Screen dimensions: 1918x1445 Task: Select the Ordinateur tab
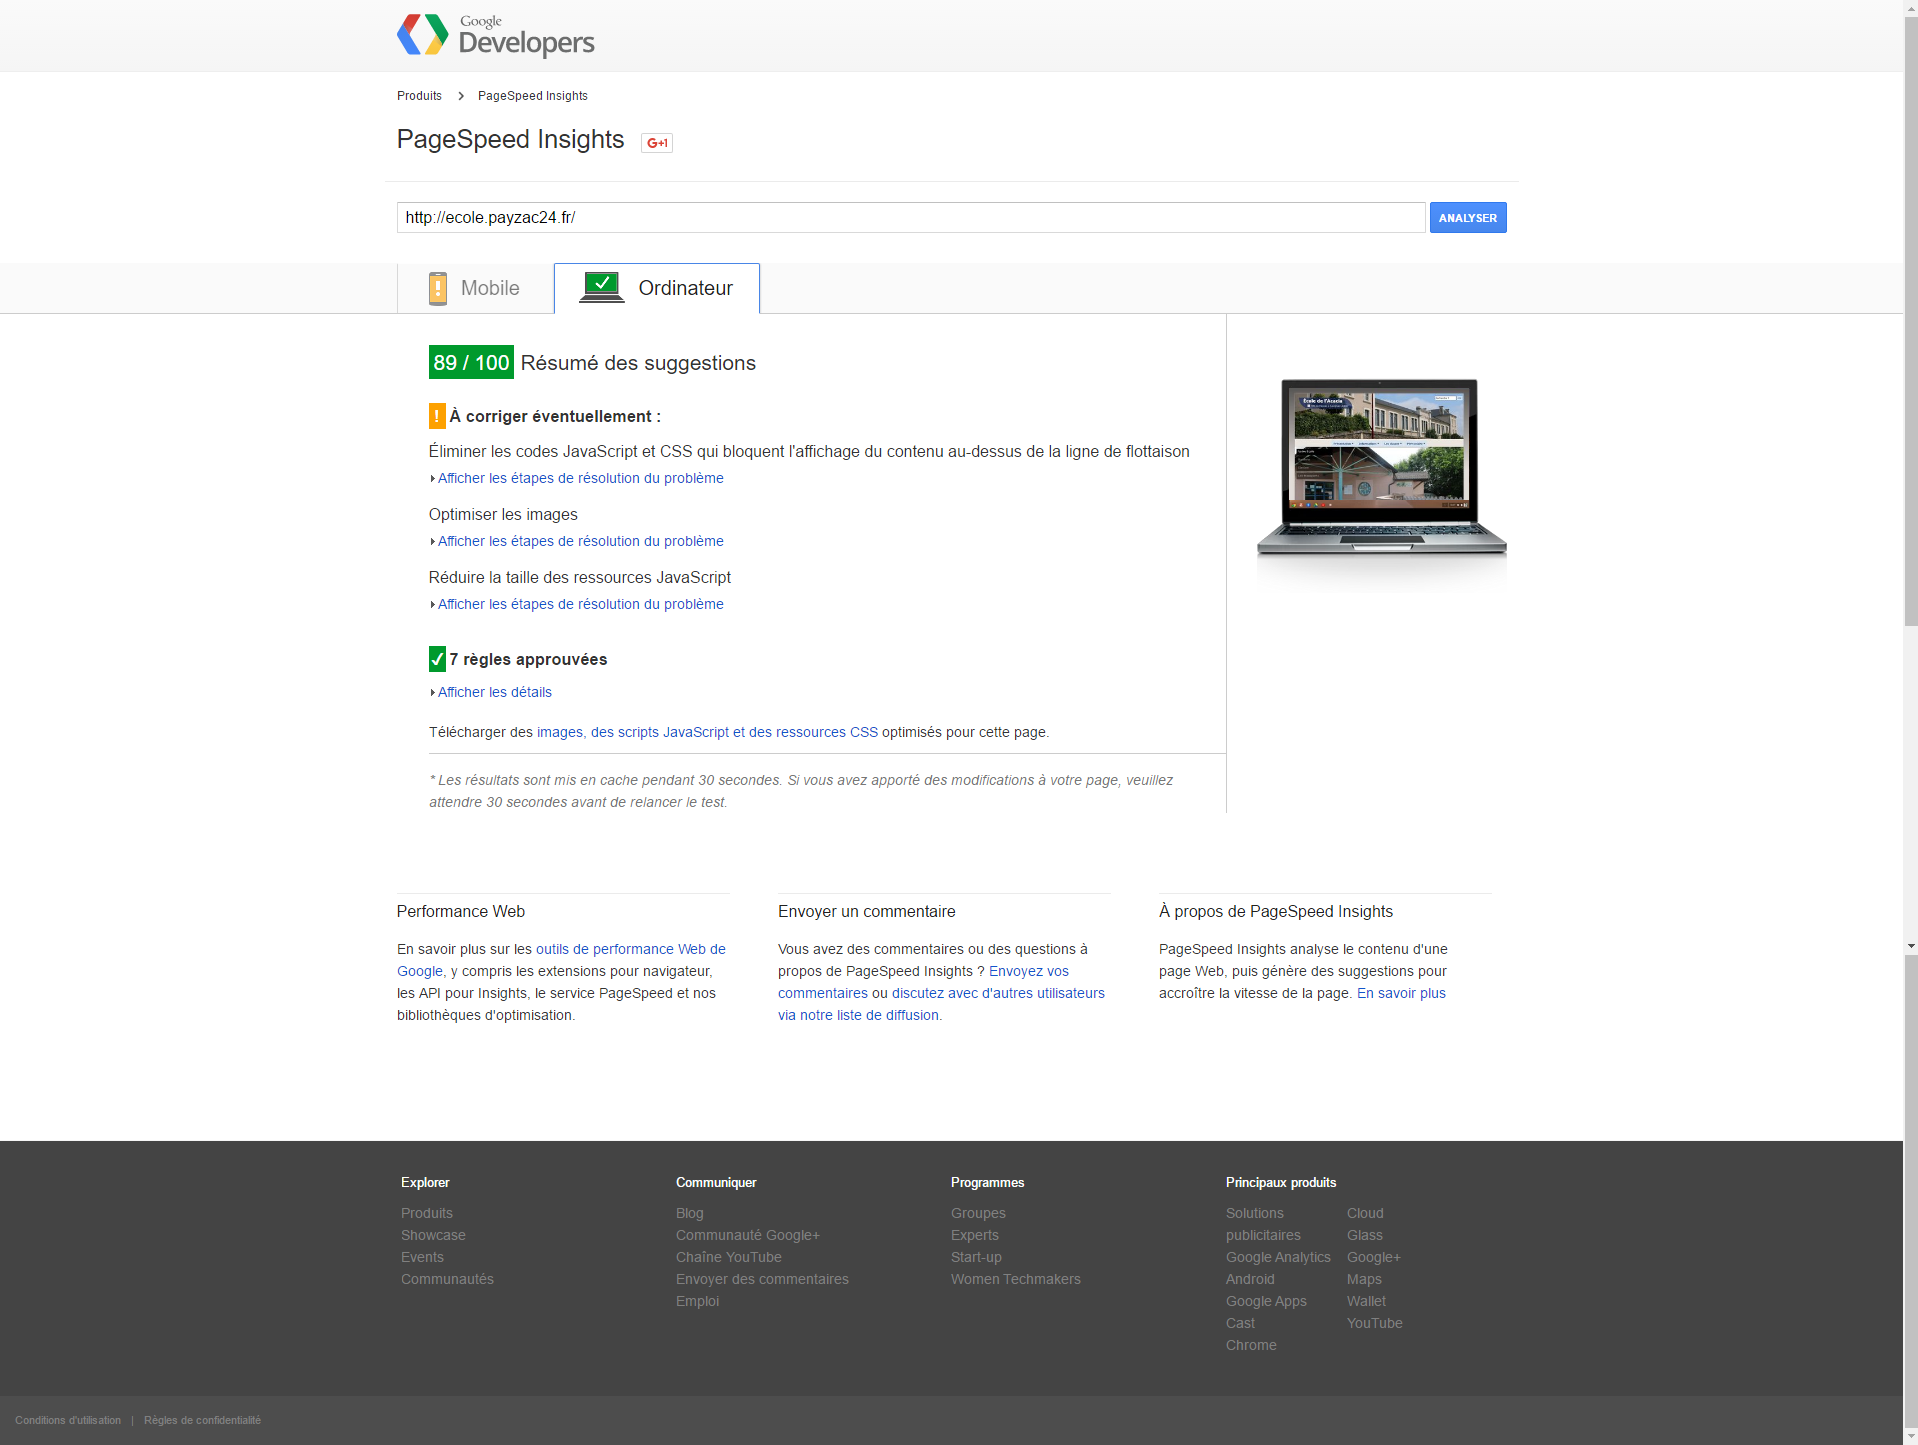click(x=657, y=288)
